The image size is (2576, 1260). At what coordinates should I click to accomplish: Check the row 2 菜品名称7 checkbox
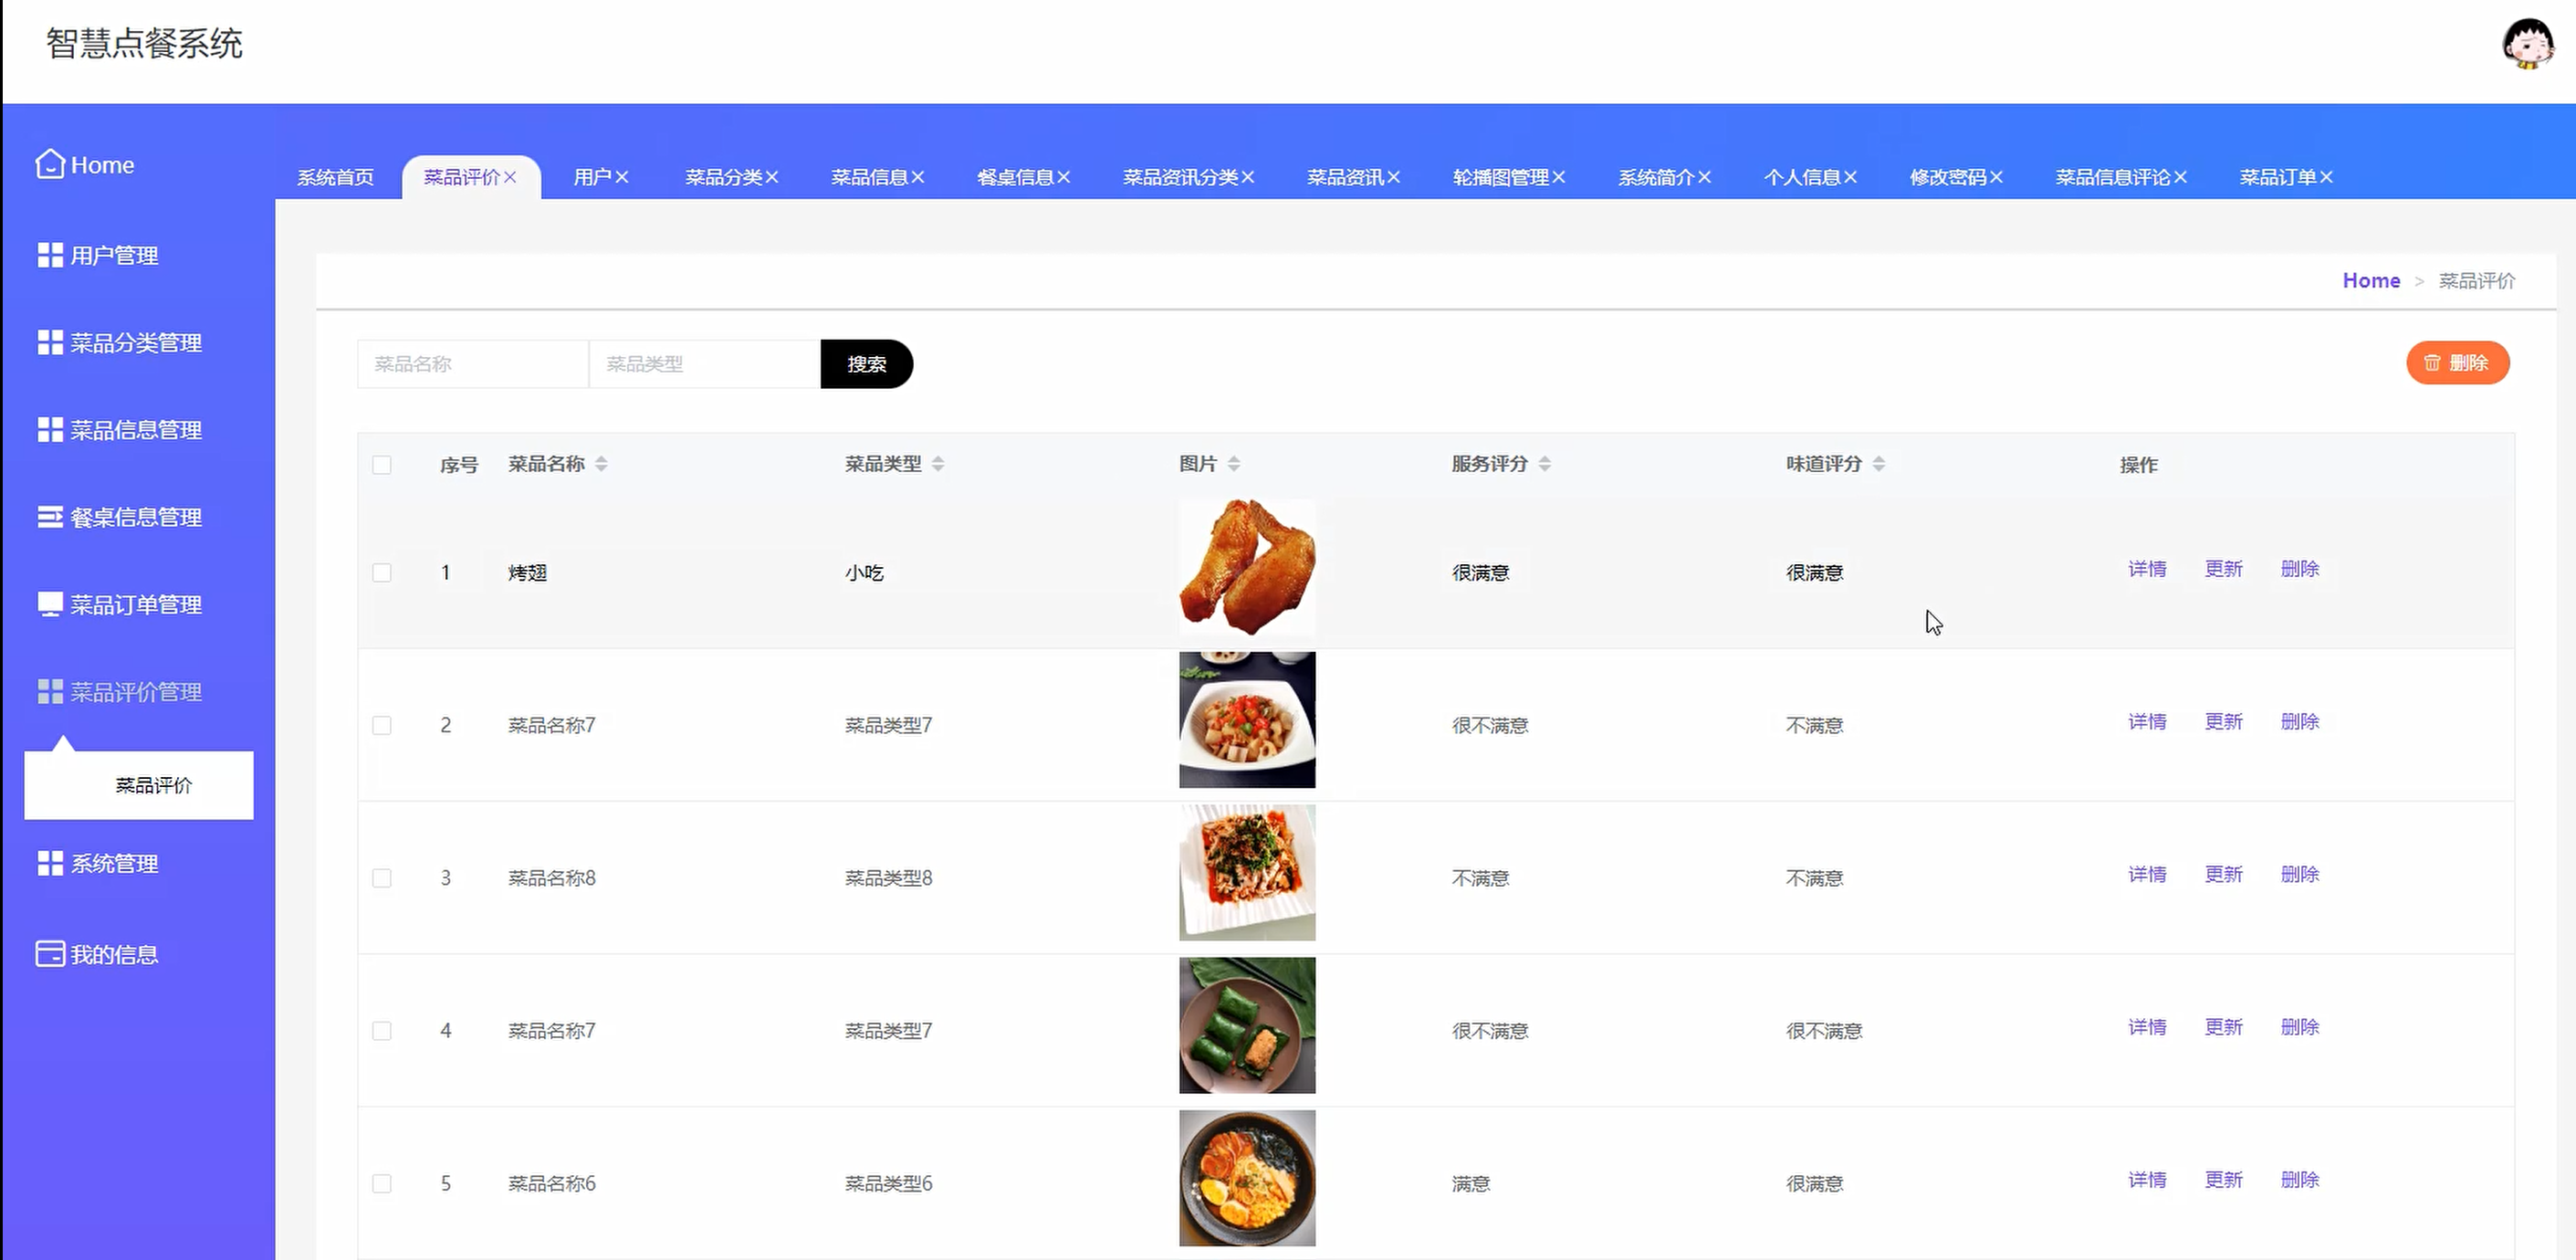382,725
